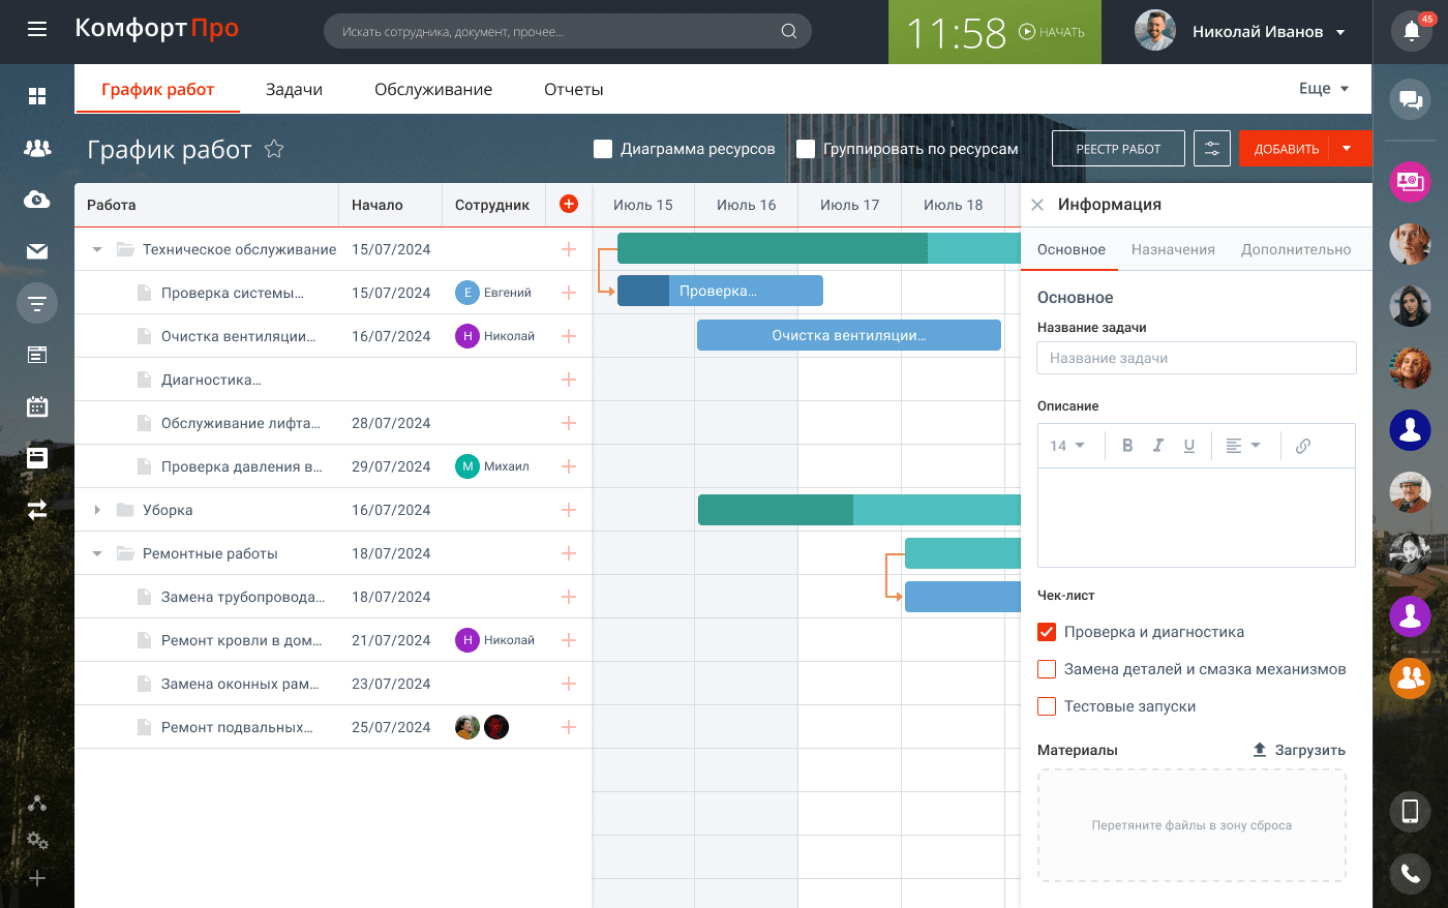Image resolution: width=1448 pixels, height=908 pixels.
Task: Open the mail icon in left sidebar
Action: coord(37,251)
